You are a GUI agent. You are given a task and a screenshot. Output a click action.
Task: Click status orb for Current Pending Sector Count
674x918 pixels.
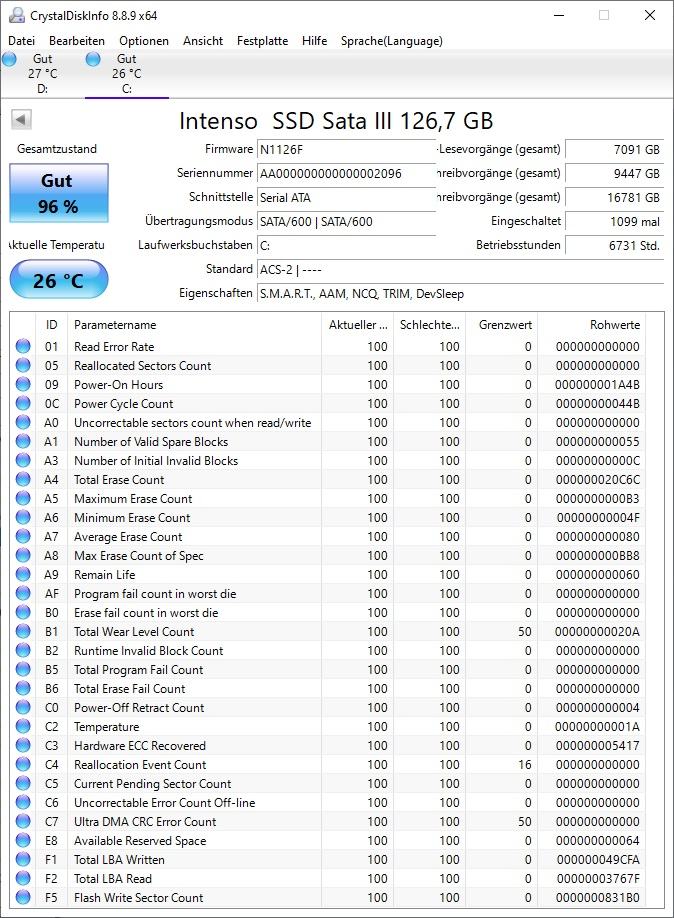(x=23, y=783)
